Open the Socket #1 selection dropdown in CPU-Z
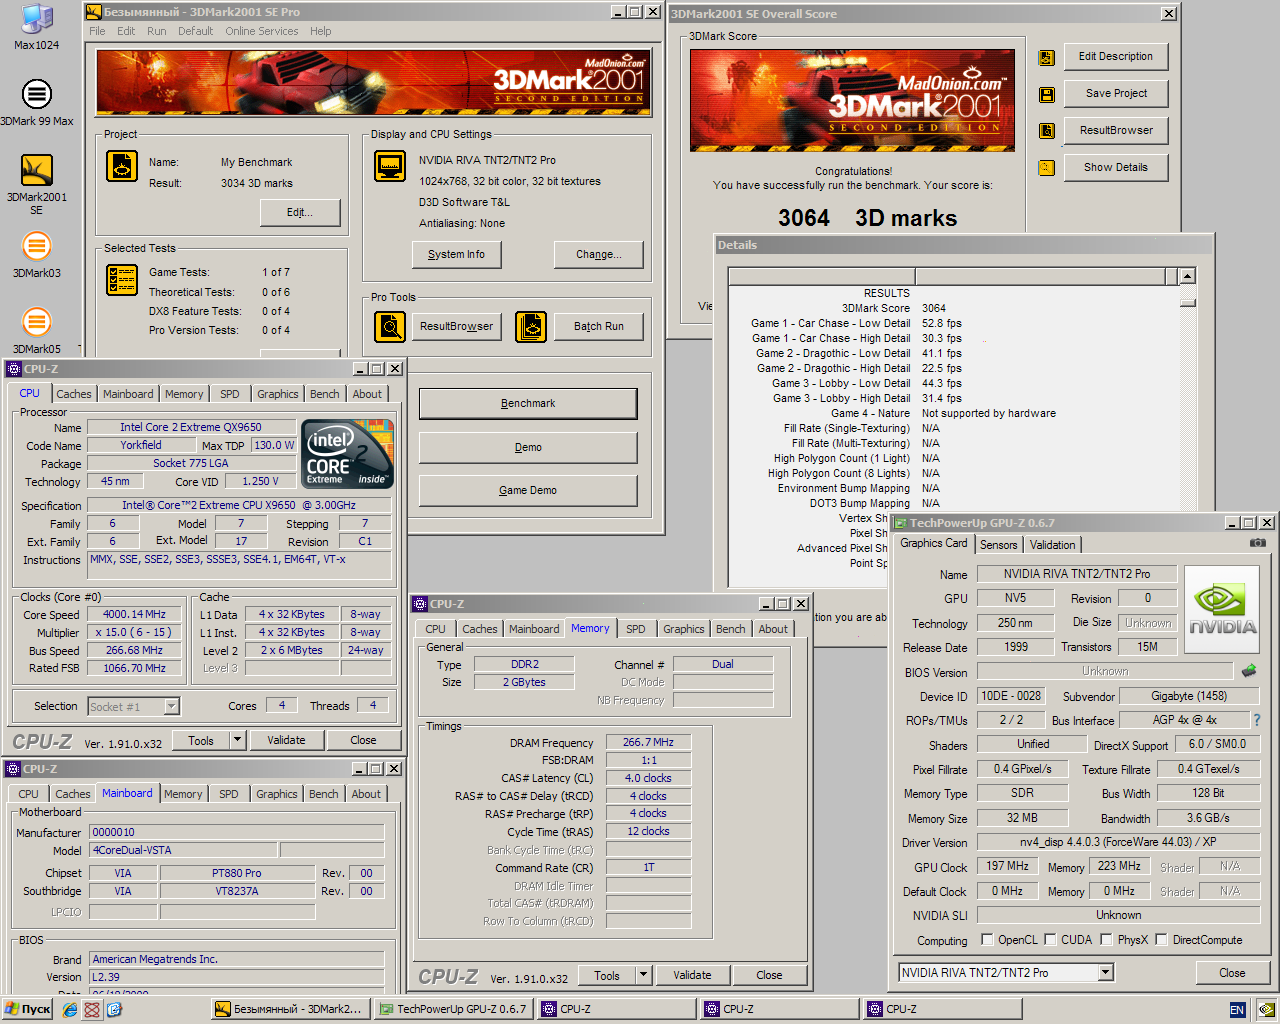The height and width of the screenshot is (1024, 1280). (x=172, y=707)
